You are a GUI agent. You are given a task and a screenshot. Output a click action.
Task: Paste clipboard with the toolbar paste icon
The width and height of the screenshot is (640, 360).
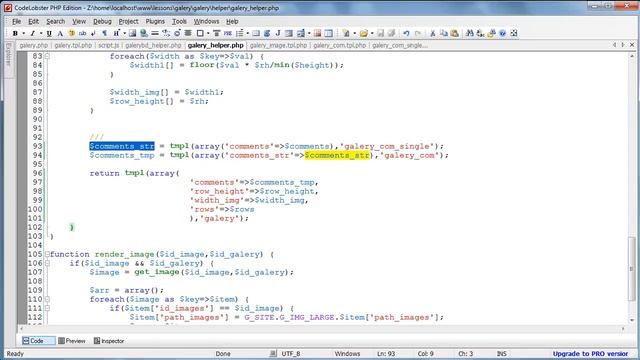coord(454,33)
